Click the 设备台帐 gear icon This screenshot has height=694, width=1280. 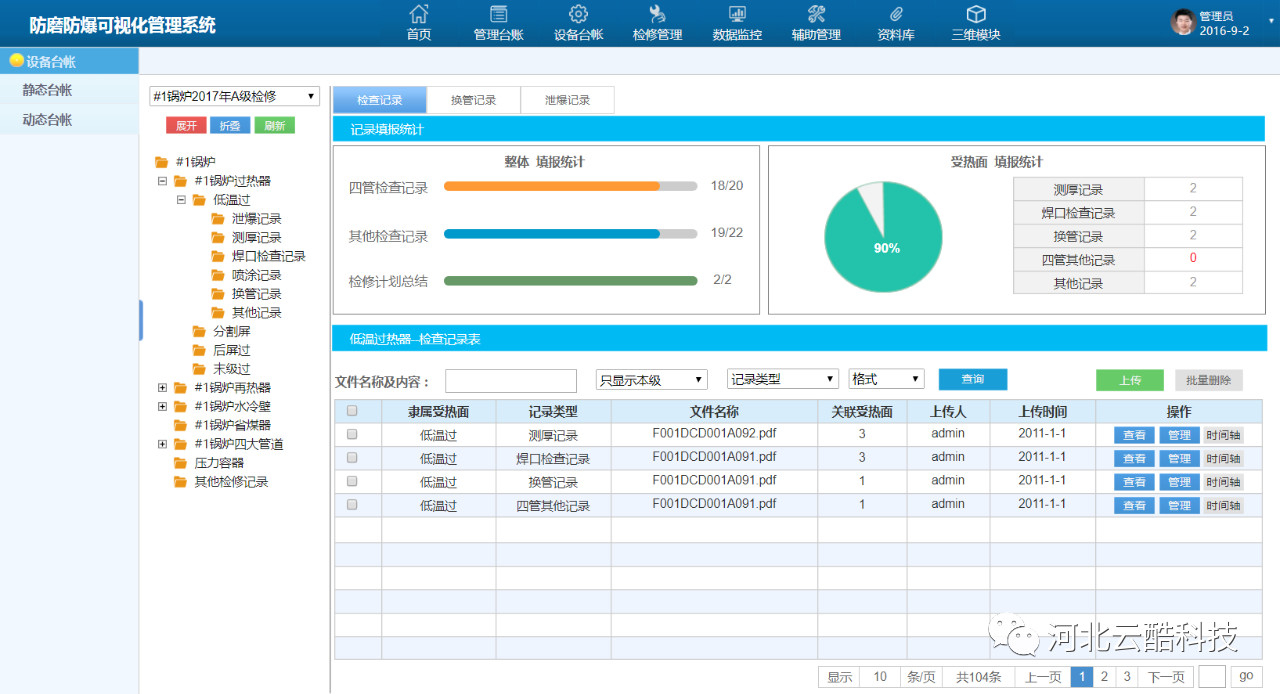click(x=578, y=14)
